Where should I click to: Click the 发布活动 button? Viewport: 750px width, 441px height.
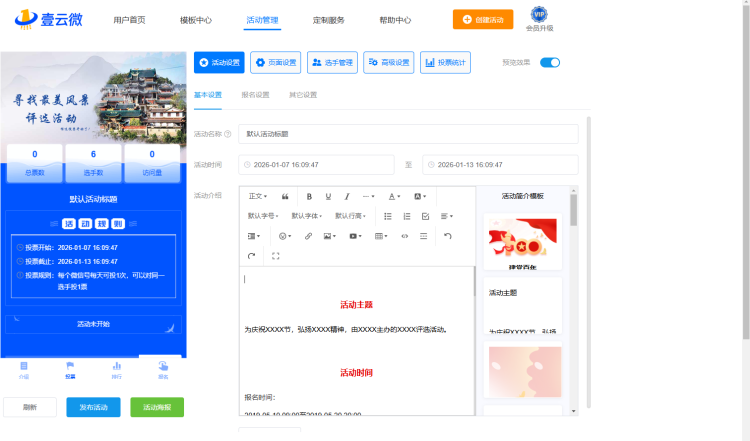point(93,407)
